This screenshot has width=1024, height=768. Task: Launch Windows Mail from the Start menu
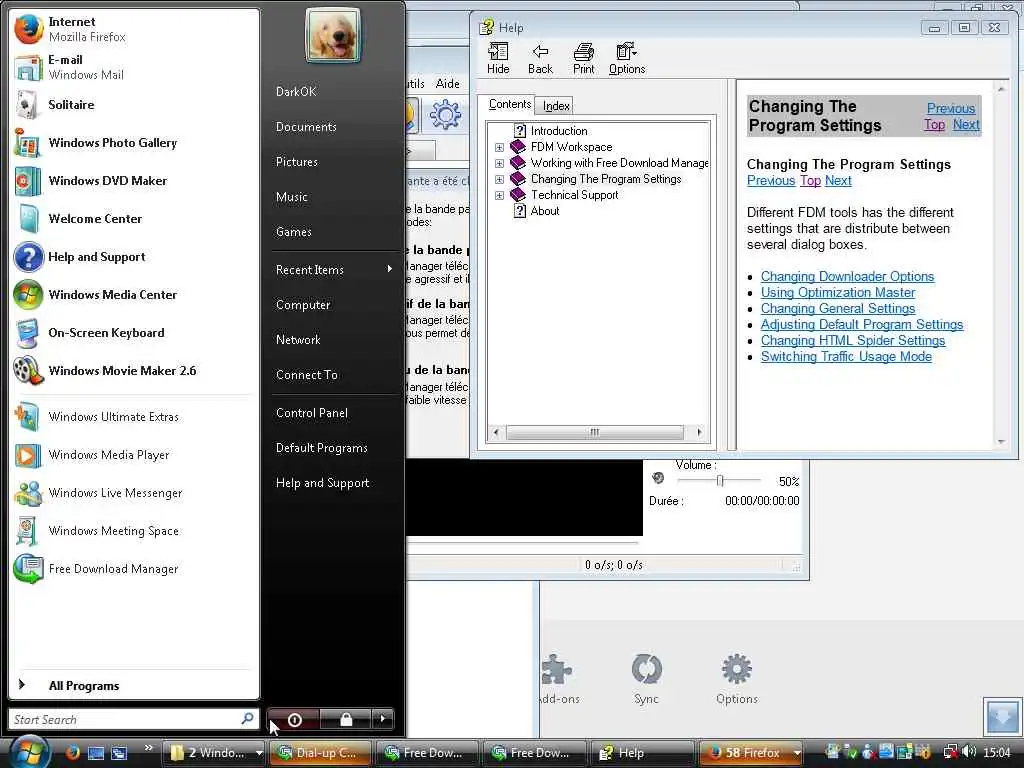pos(134,67)
